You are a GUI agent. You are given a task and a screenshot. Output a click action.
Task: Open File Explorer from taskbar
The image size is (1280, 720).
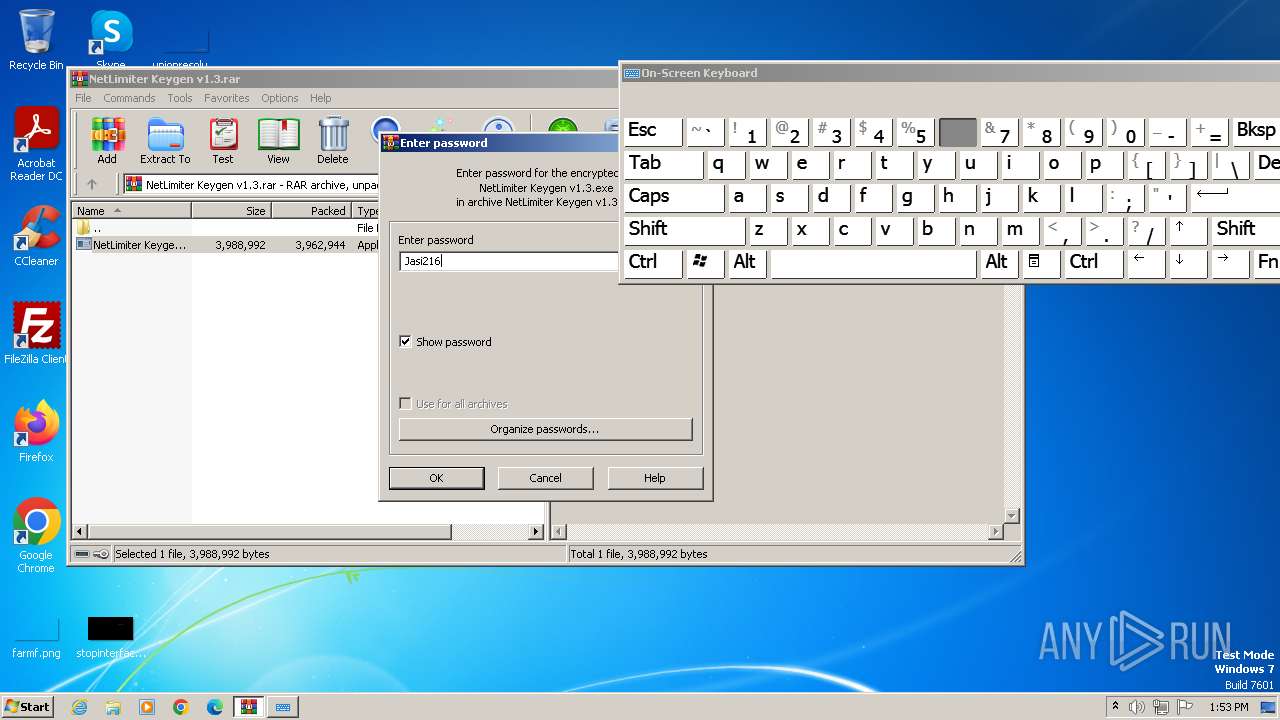point(113,707)
